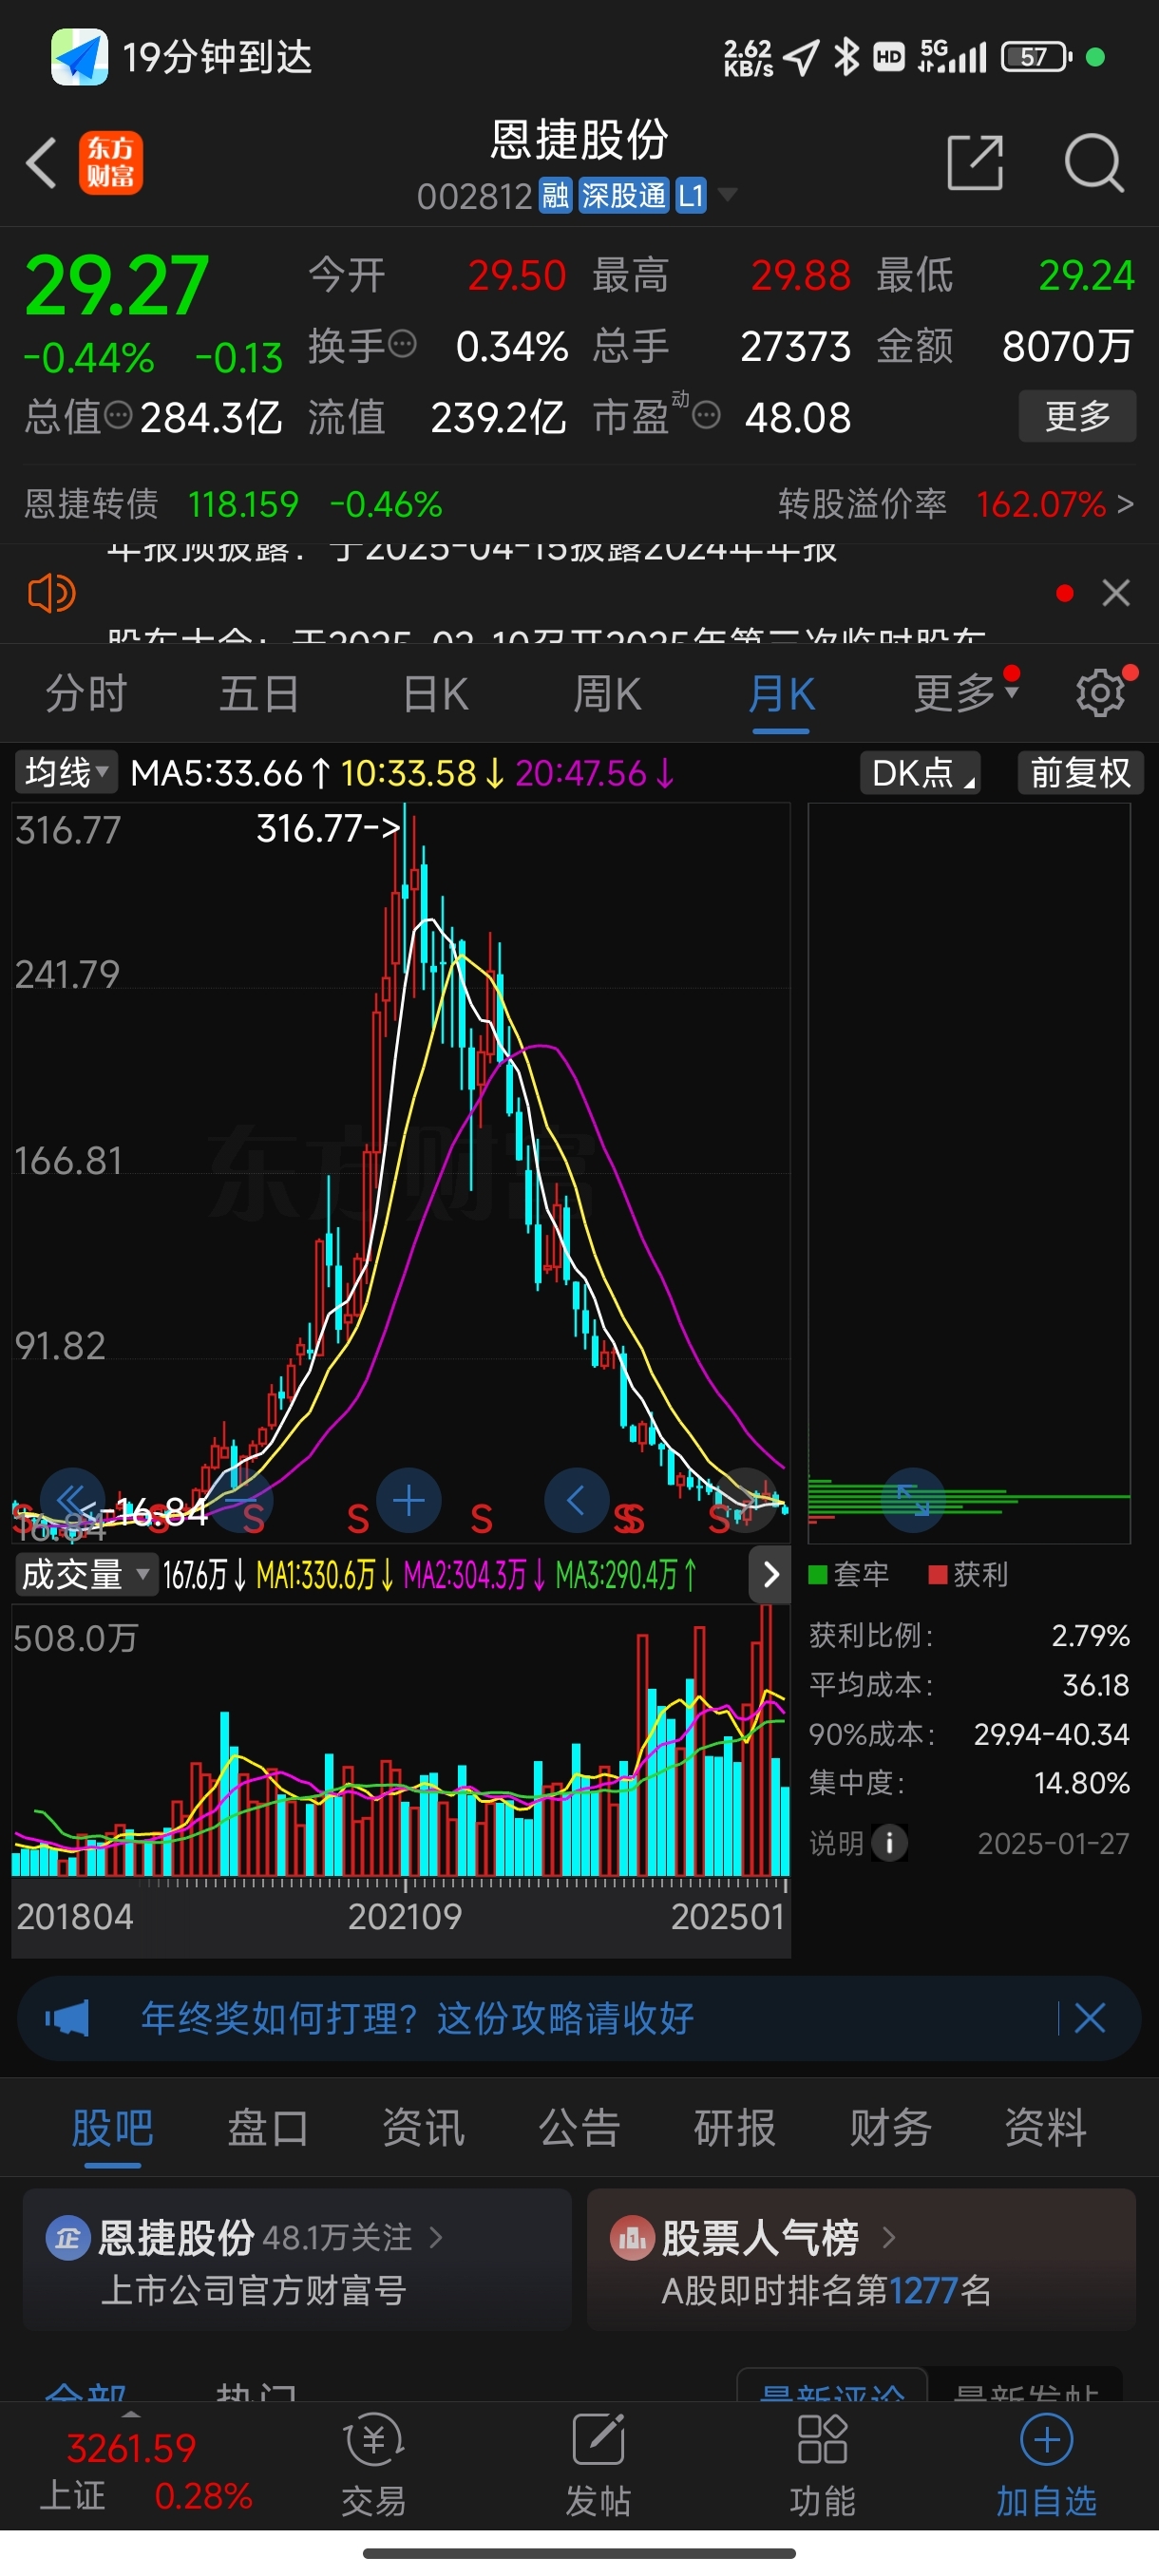The width and height of the screenshot is (1159, 2576).
Task: Open 说明 info icon
Action: pyautogui.click(x=889, y=1842)
